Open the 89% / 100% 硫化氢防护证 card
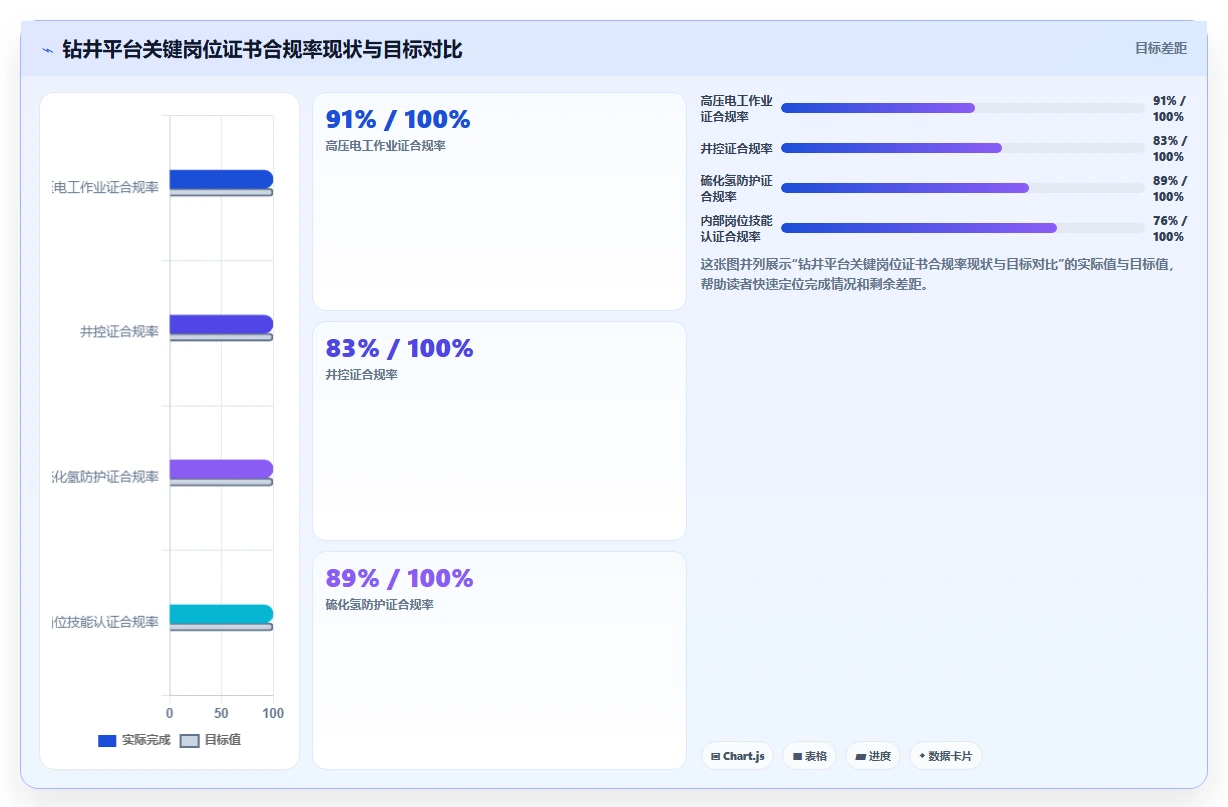Viewport: 1228px width, 807px height. (499, 660)
